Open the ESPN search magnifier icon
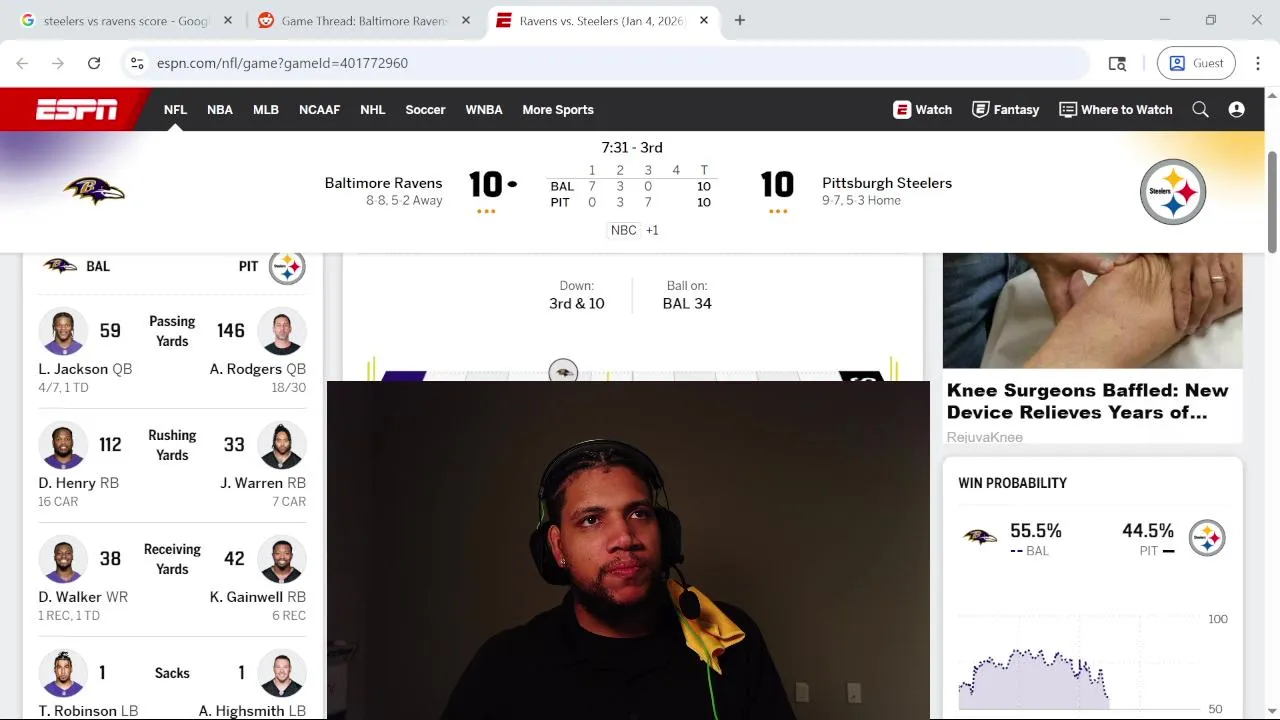This screenshot has width=1280, height=720. pos(1200,110)
